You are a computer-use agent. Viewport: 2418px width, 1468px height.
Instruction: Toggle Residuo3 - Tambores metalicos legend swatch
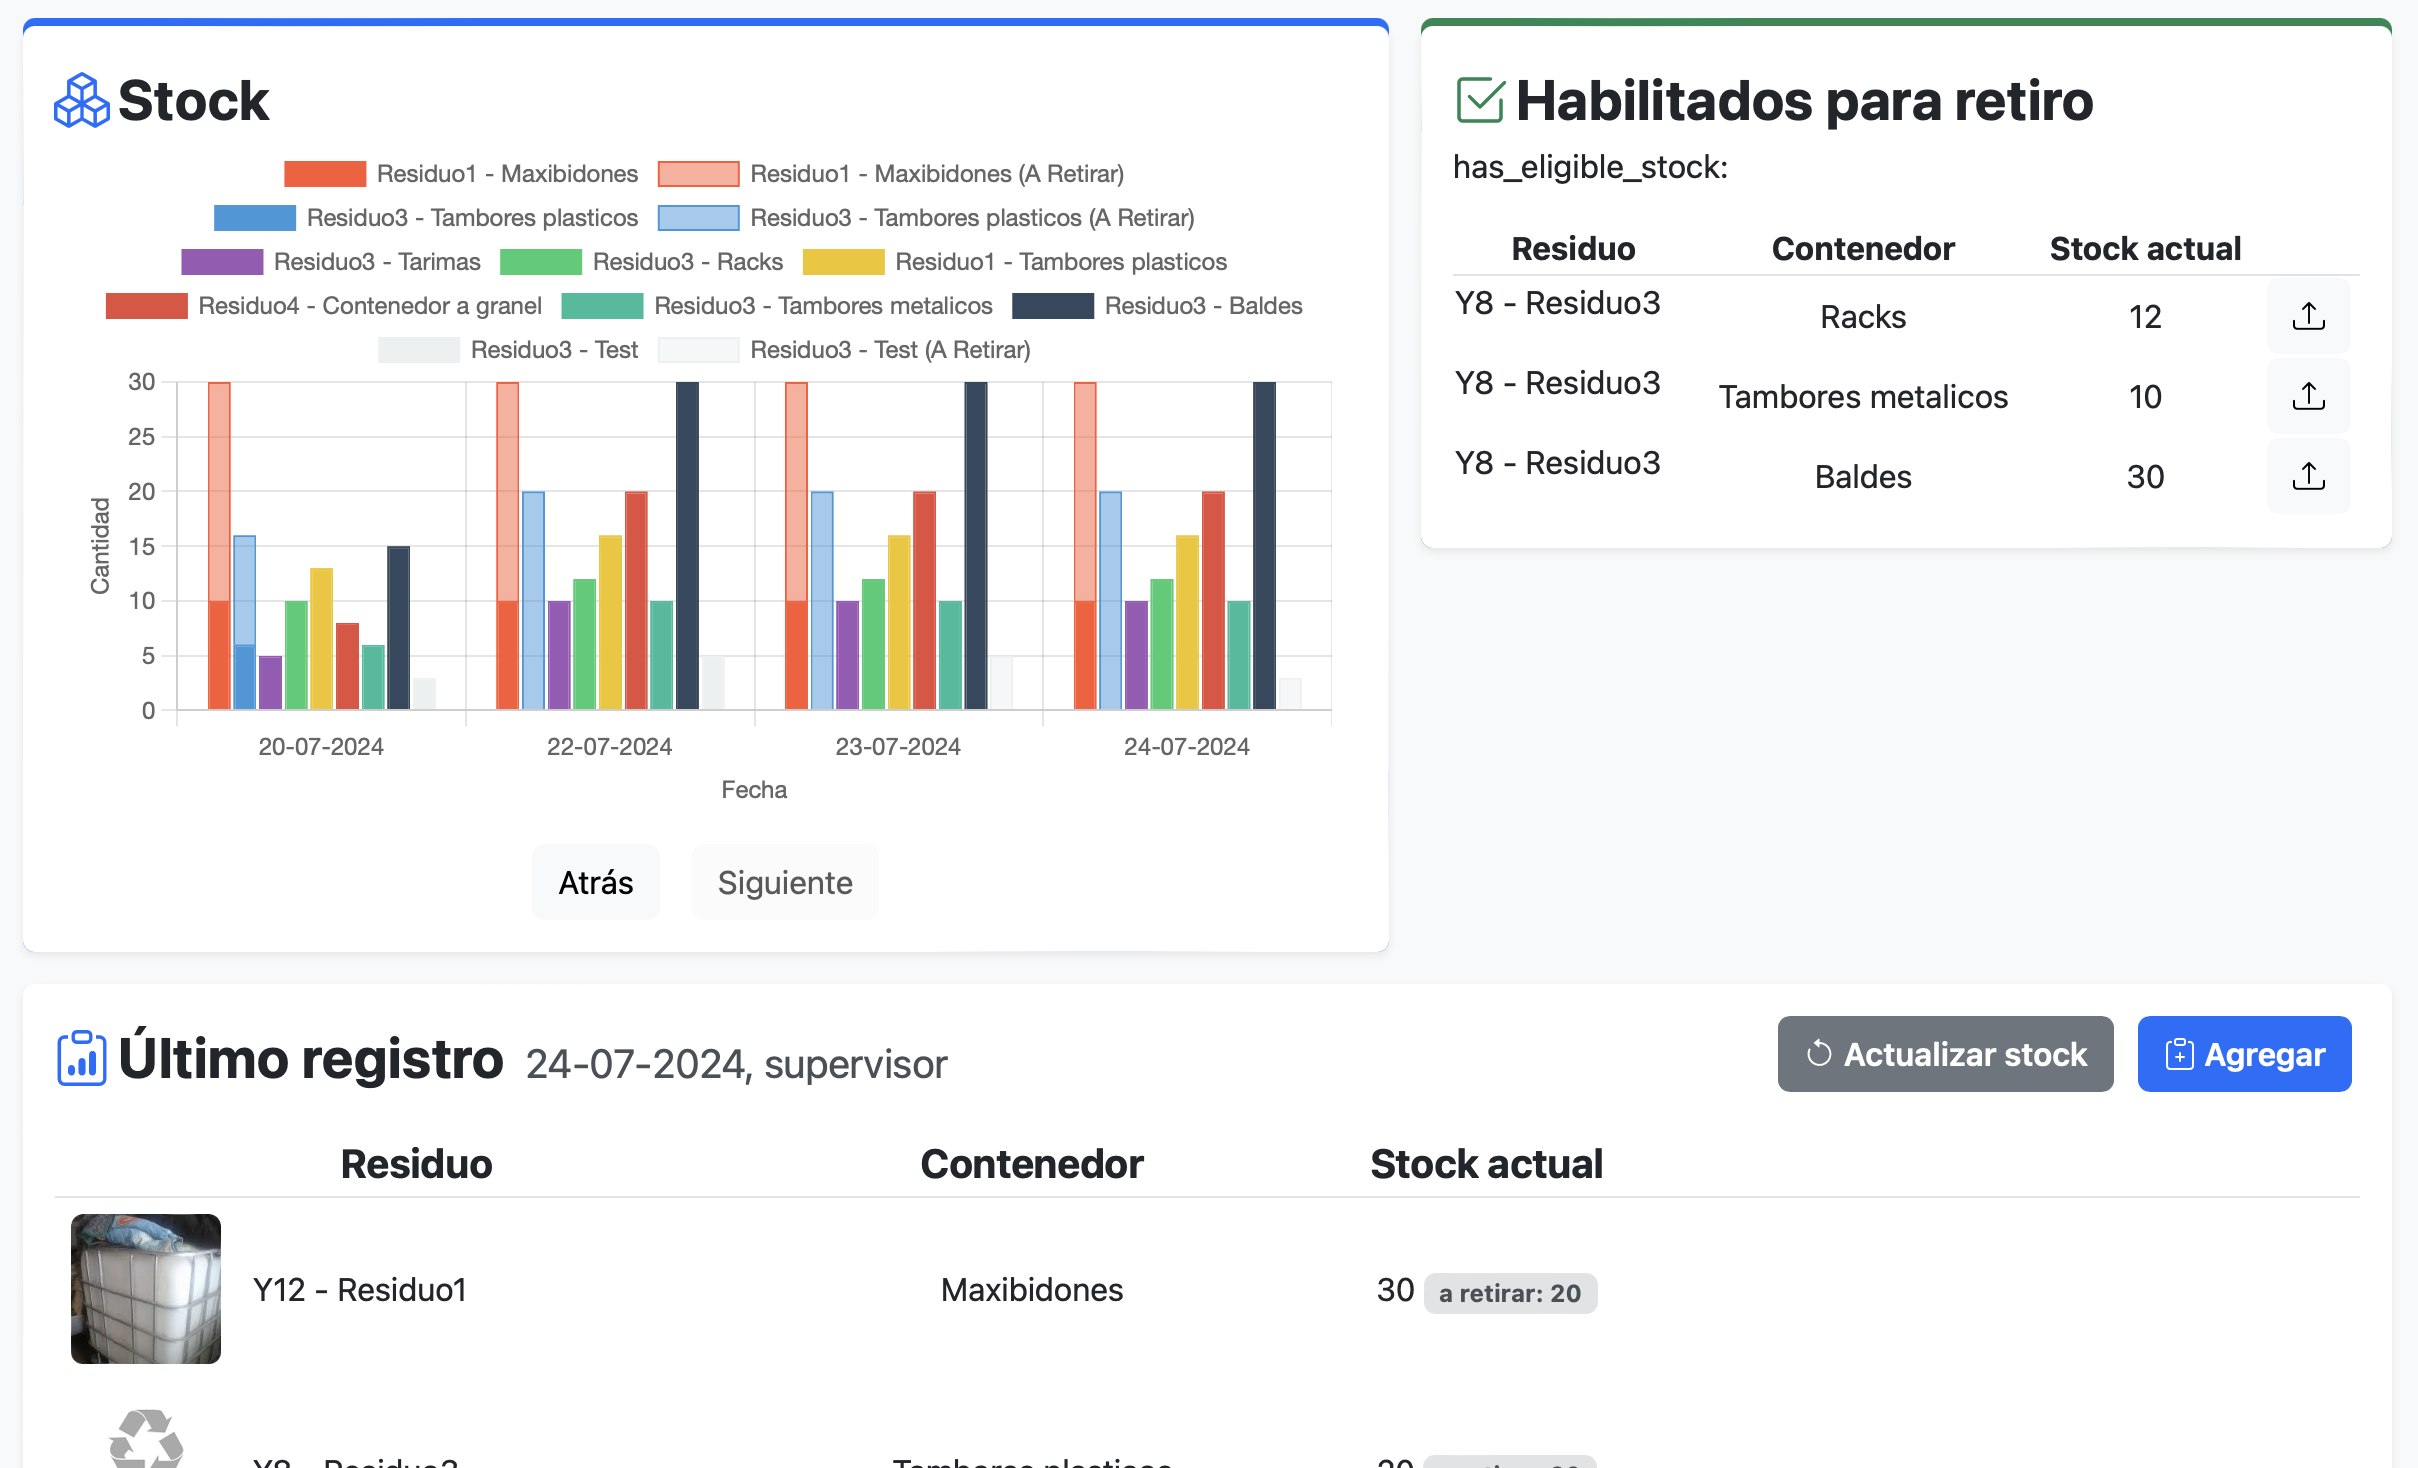tap(603, 306)
